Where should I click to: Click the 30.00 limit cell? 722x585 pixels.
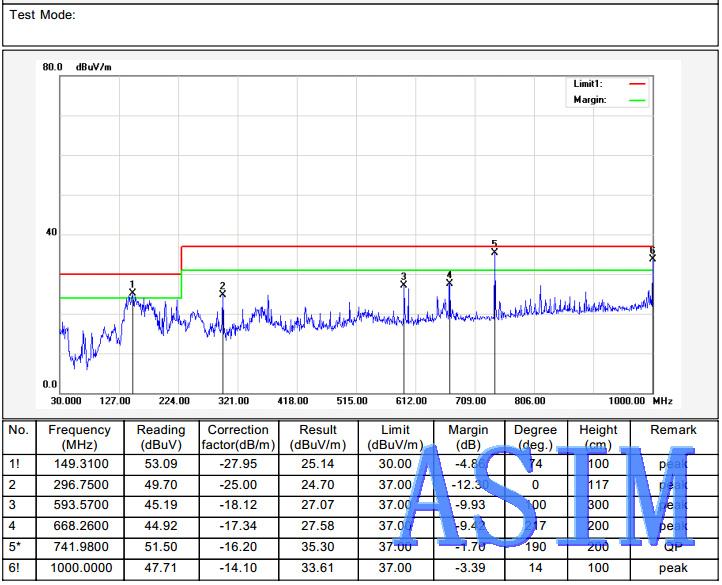click(395, 464)
